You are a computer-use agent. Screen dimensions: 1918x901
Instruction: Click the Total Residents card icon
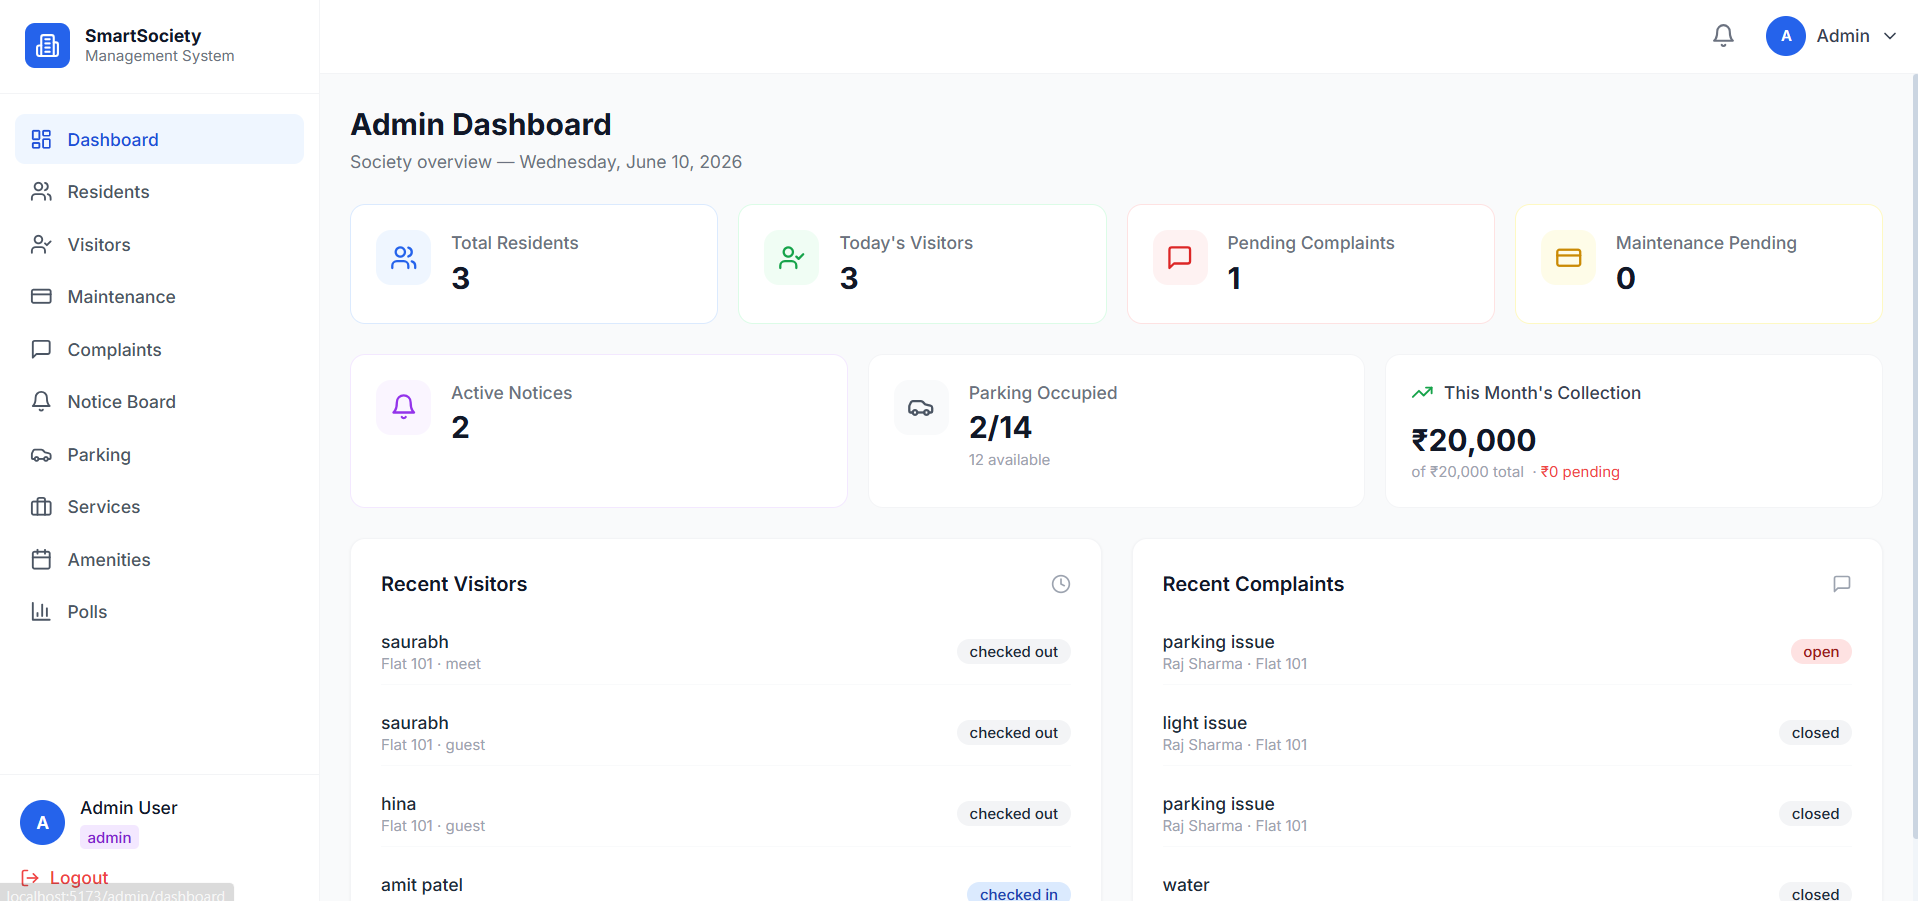click(x=404, y=258)
